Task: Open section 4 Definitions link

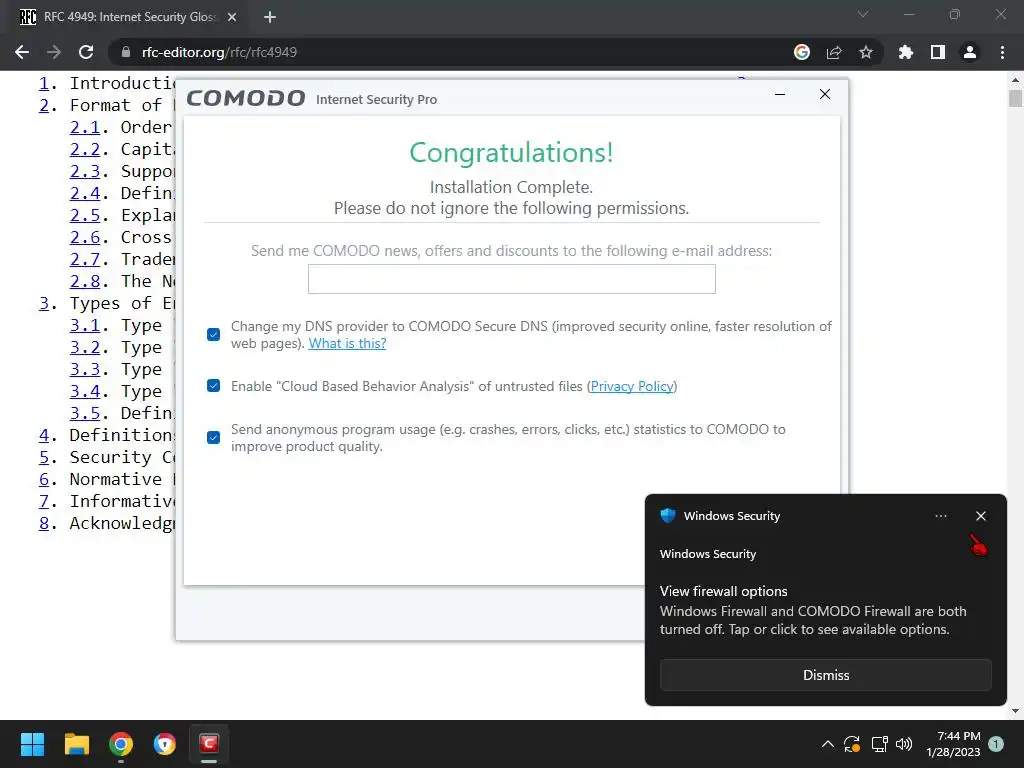Action: (x=44, y=435)
